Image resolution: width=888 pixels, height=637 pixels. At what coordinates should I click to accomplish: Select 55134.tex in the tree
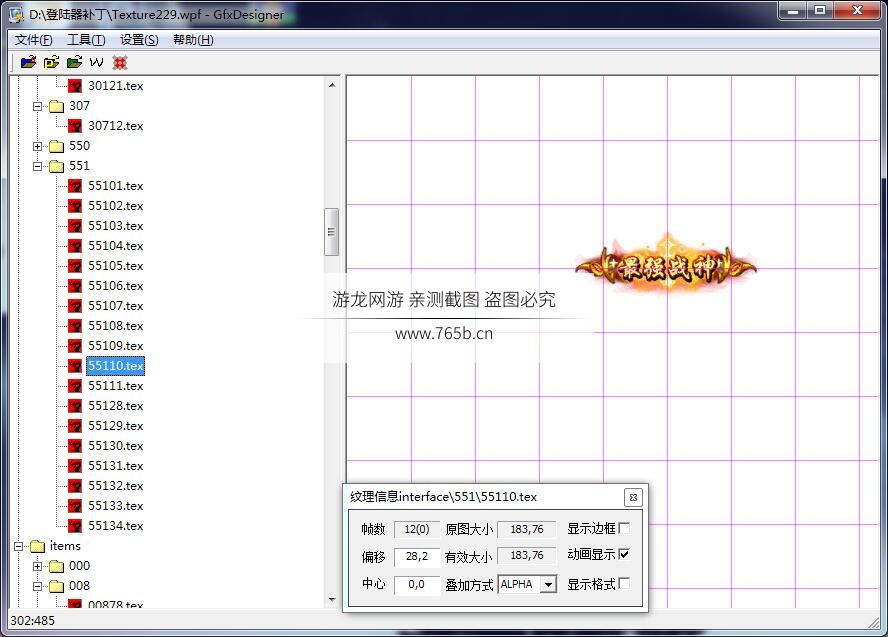click(116, 526)
